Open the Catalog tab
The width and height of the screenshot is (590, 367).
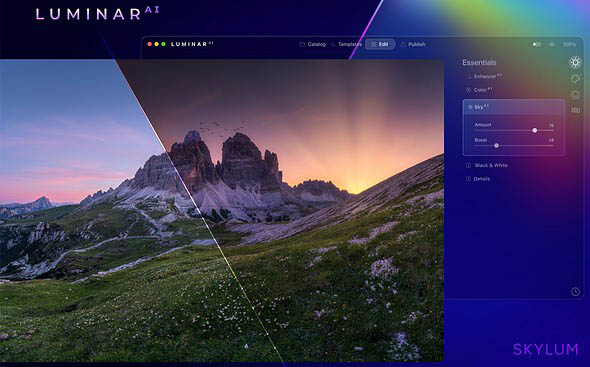[x=312, y=44]
